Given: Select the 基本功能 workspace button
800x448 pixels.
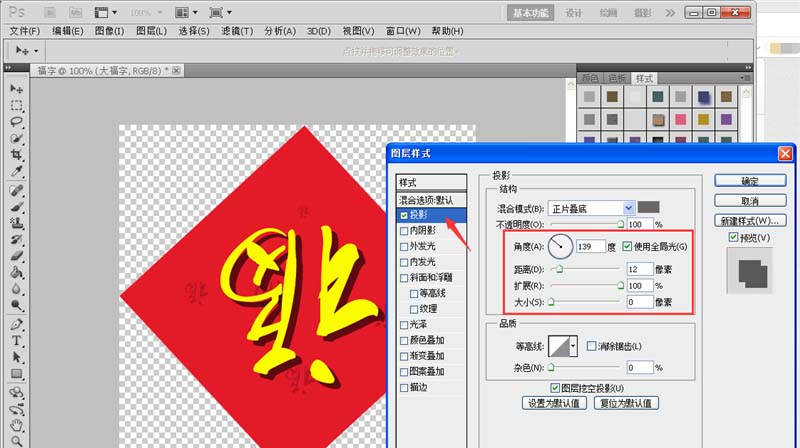Looking at the screenshot, I should click(x=531, y=13).
